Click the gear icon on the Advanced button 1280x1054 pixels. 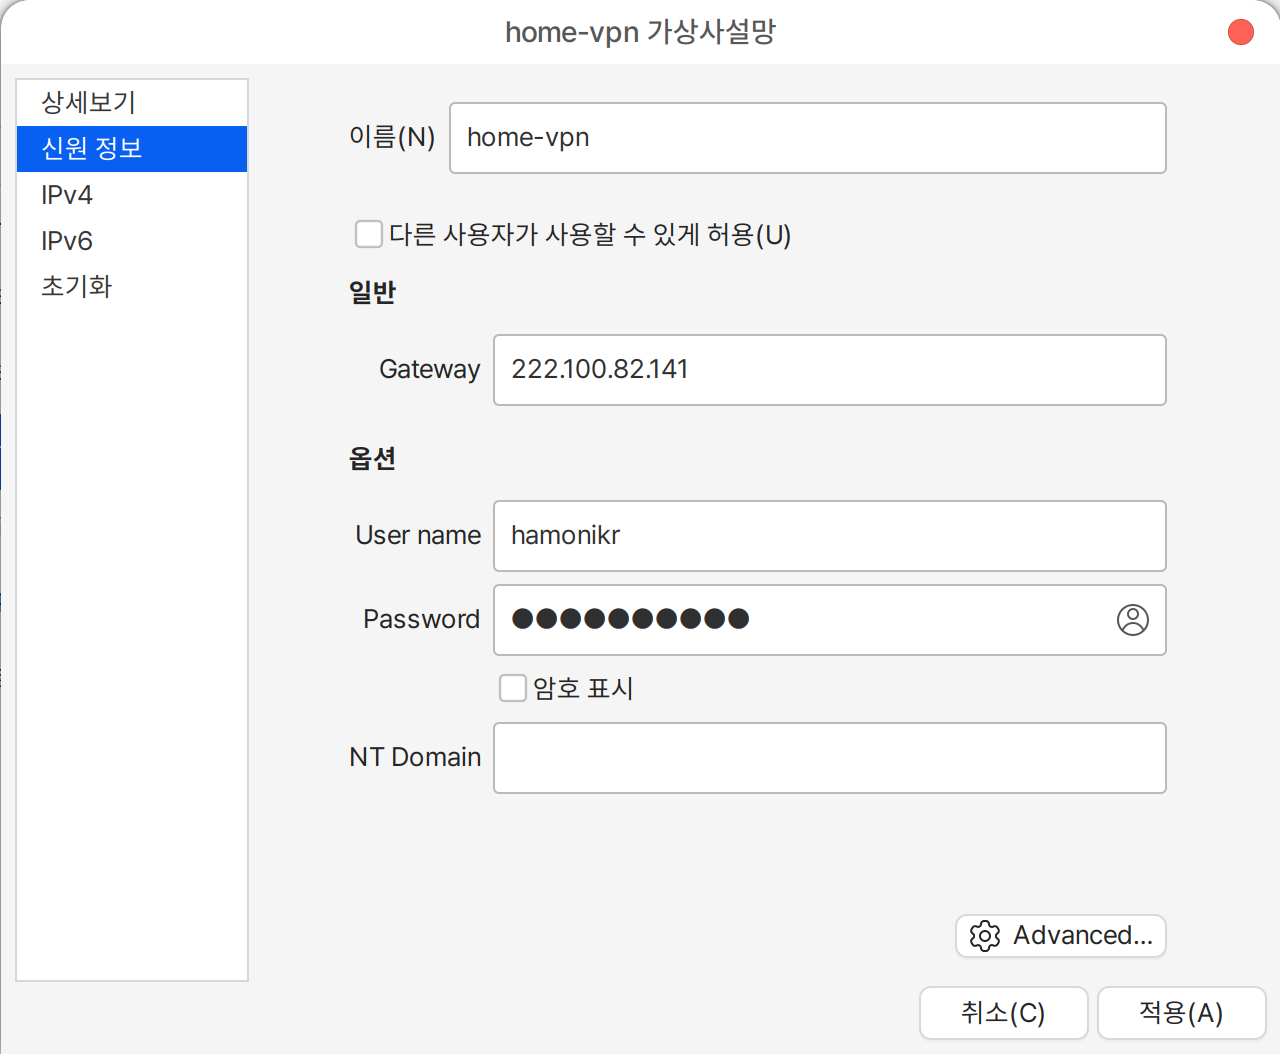[x=985, y=936]
